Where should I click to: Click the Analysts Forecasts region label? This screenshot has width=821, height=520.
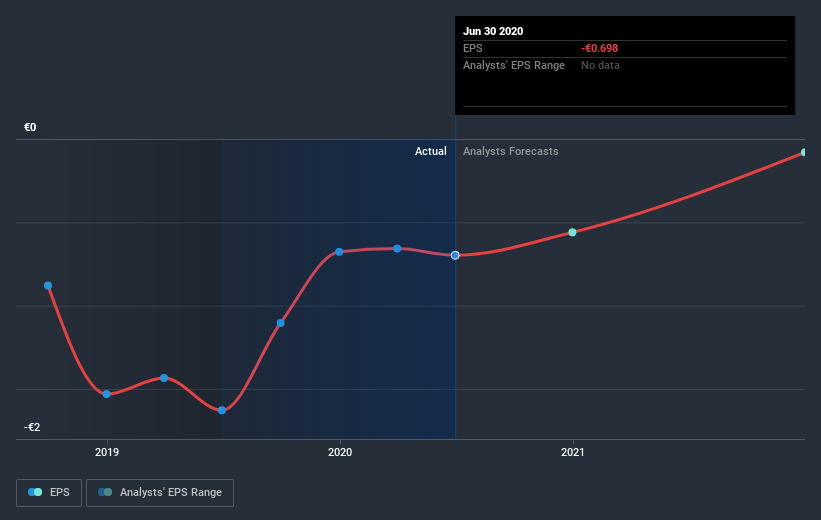point(511,151)
